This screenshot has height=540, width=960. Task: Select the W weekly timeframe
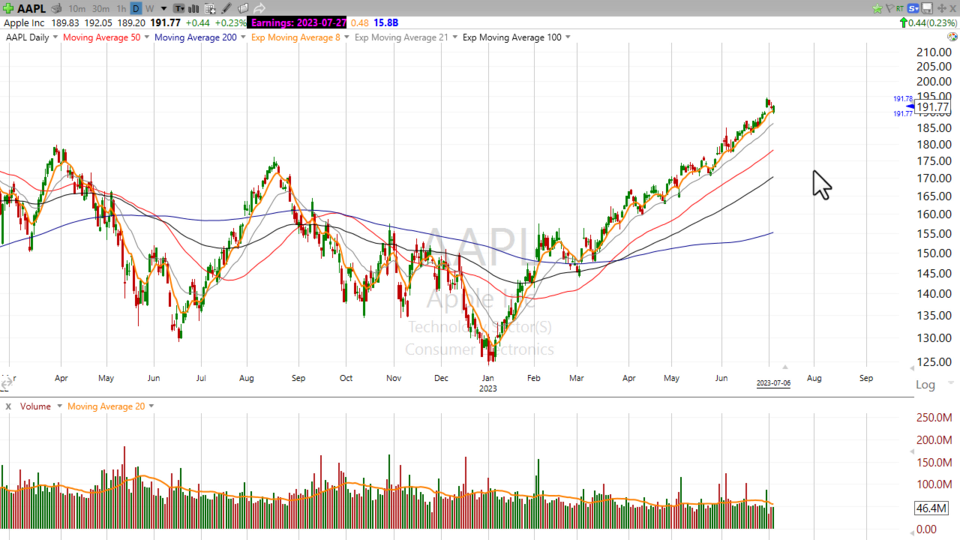tap(150, 9)
